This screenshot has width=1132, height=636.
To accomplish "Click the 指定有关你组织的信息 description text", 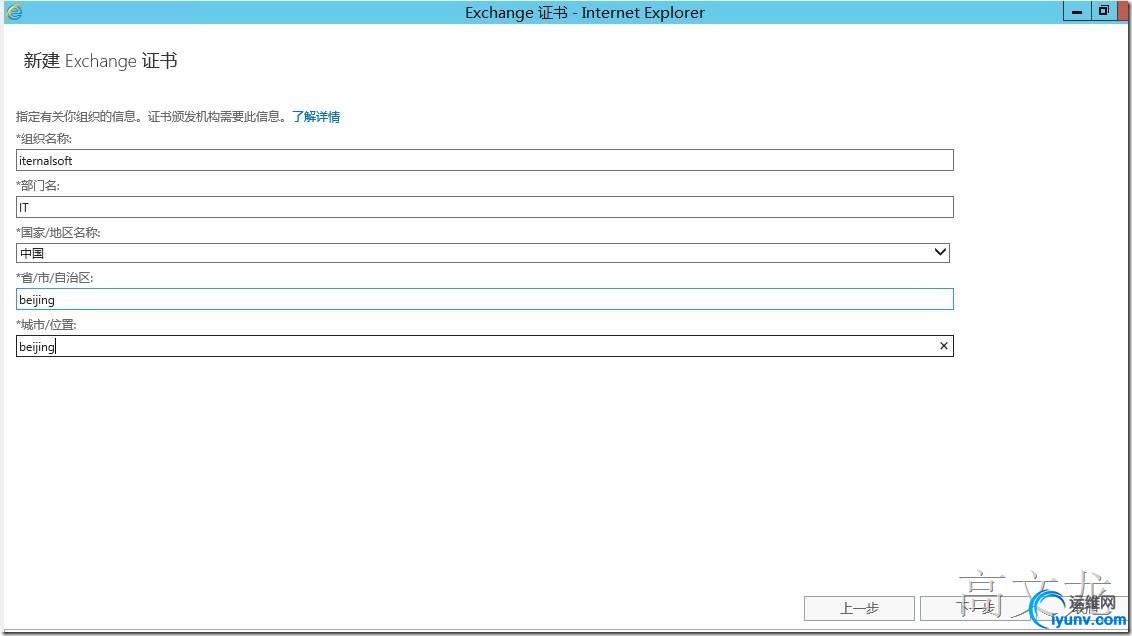I will tap(152, 117).
